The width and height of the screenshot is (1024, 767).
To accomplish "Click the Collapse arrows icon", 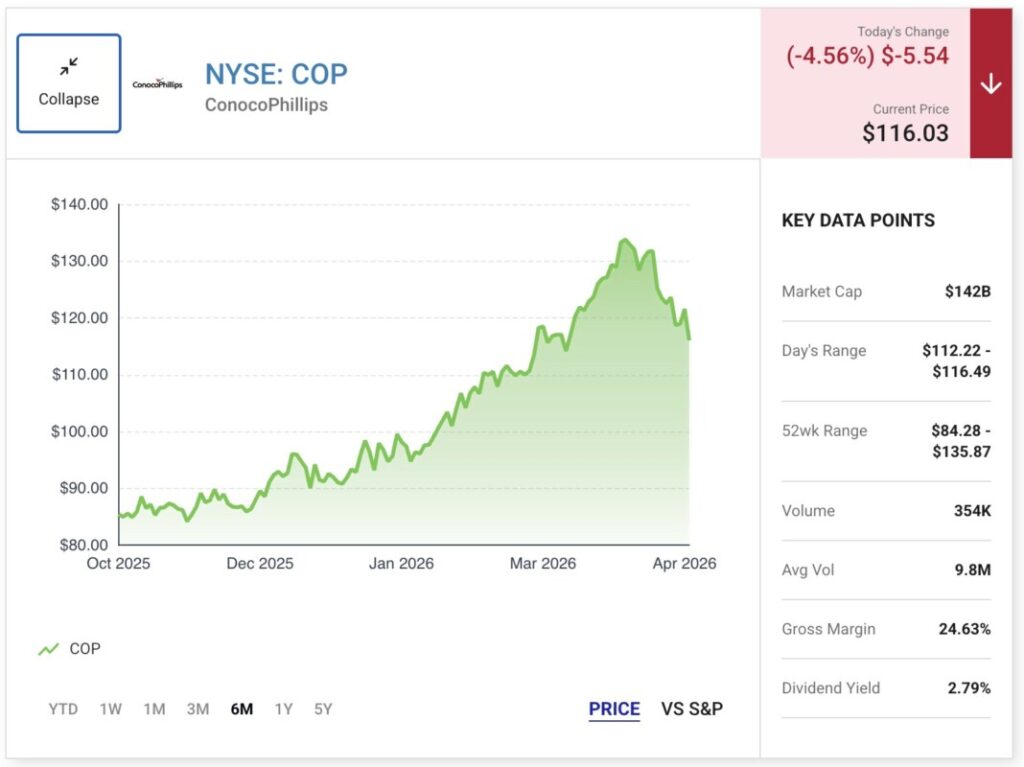I will (68, 67).
